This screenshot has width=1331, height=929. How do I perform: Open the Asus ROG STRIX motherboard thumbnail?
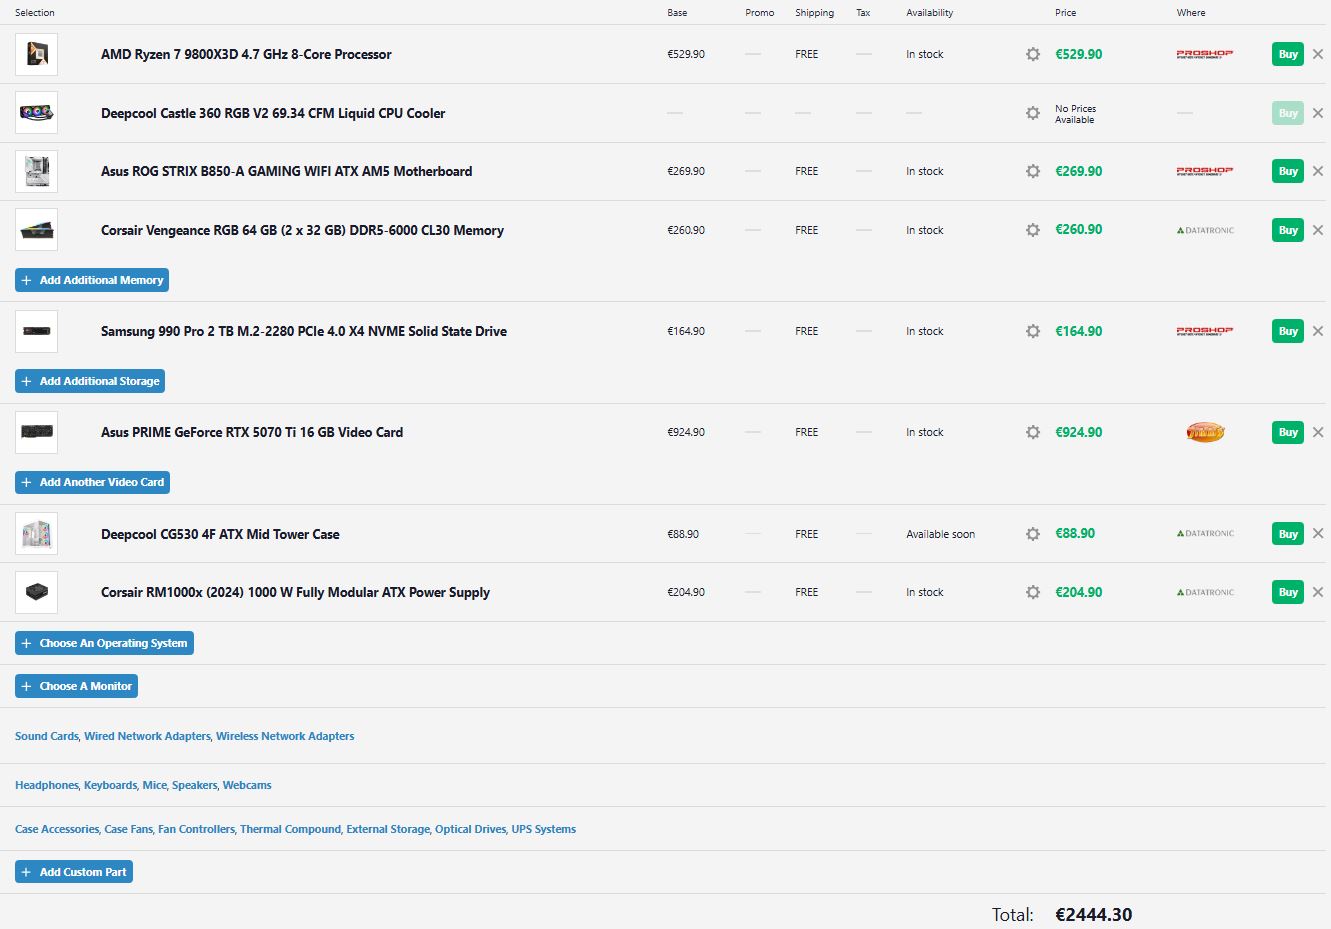36,171
